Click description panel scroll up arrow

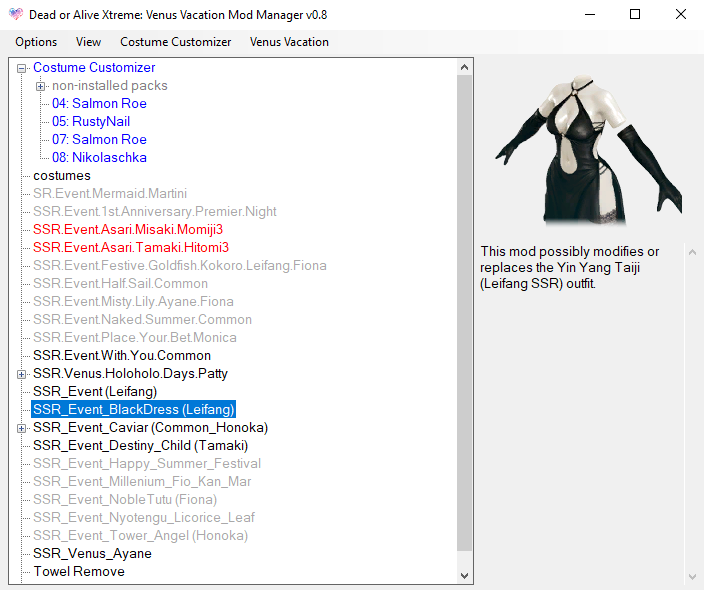click(x=692, y=252)
